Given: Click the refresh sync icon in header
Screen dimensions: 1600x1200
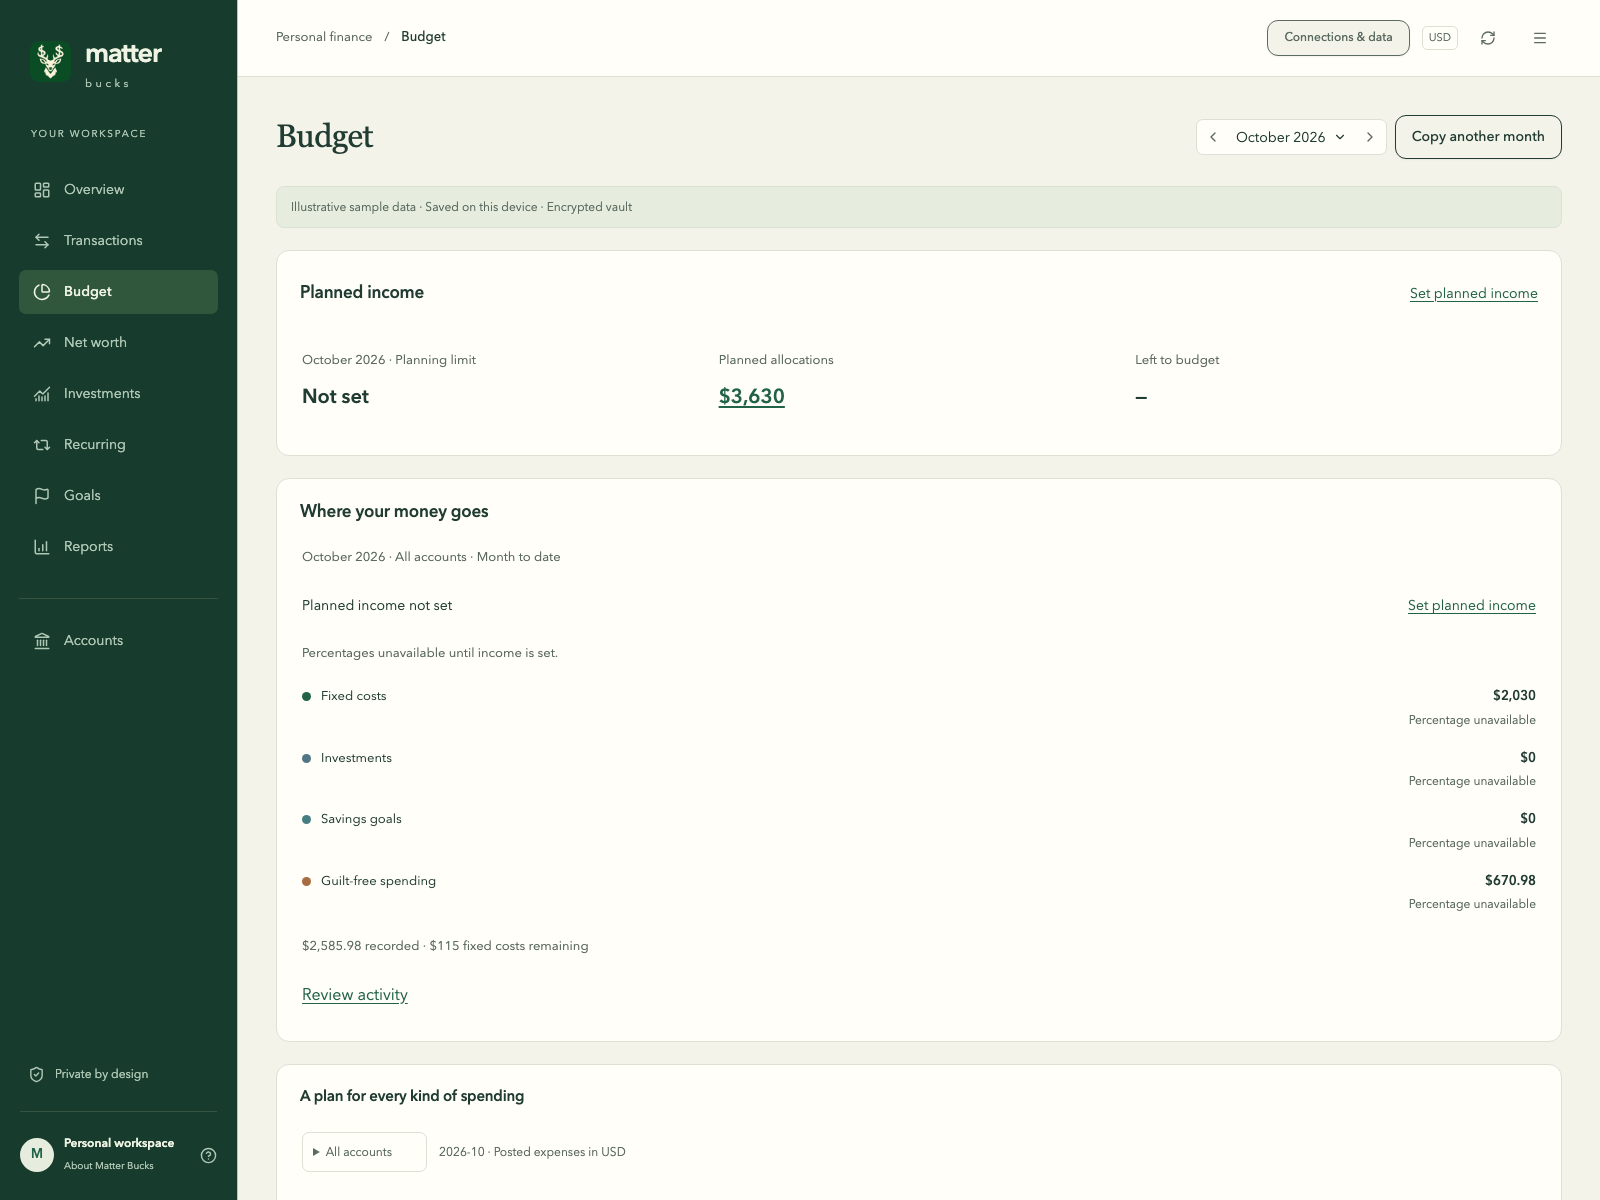Looking at the screenshot, I should (1488, 38).
